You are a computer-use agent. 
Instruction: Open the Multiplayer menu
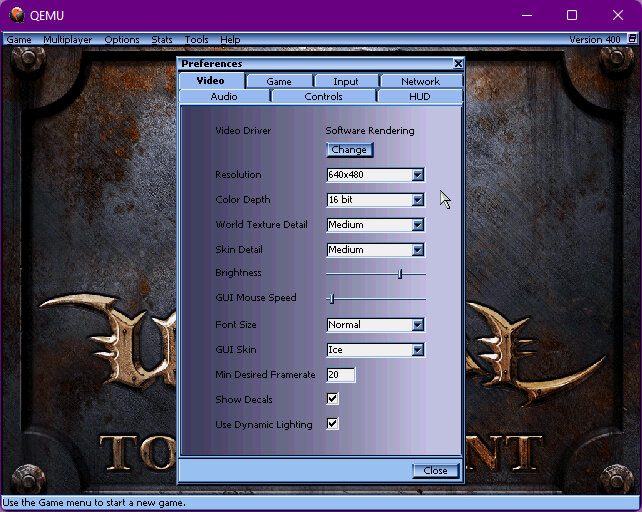[68, 40]
